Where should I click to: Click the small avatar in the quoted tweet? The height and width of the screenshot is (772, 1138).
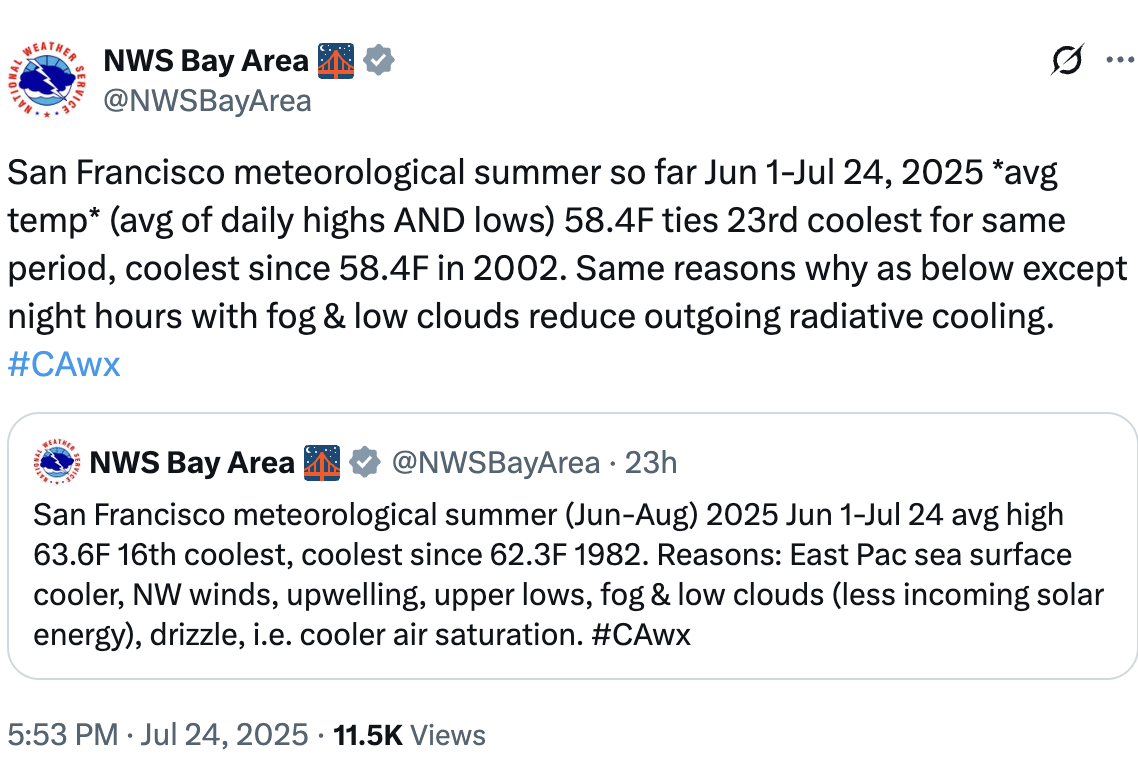click(57, 461)
